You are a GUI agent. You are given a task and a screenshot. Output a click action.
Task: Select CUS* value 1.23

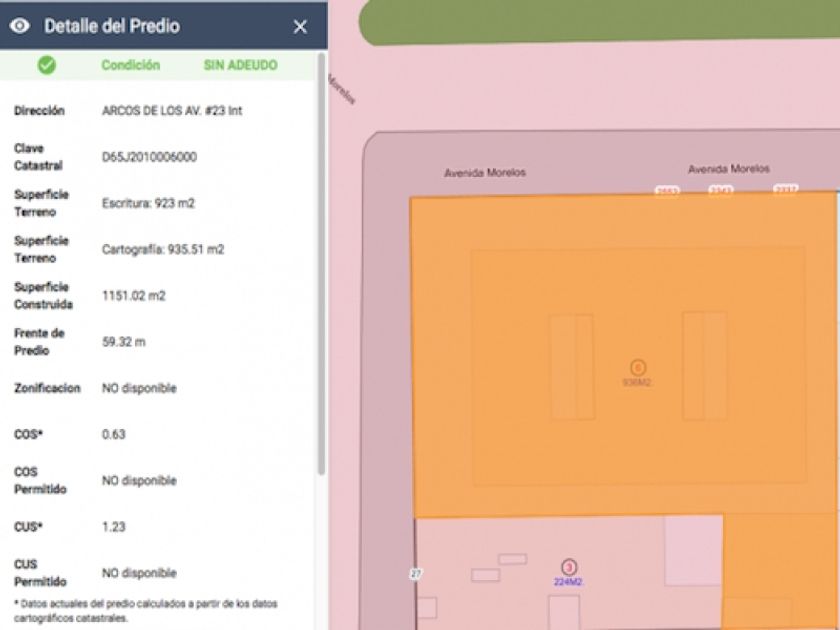114,527
